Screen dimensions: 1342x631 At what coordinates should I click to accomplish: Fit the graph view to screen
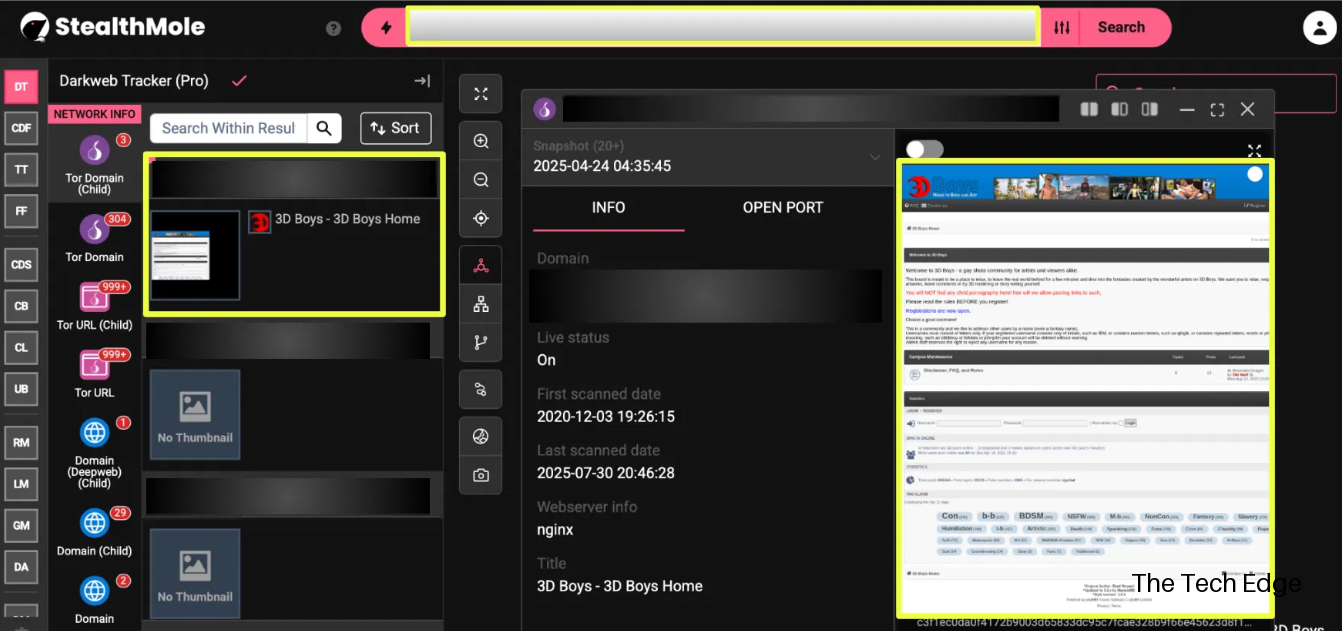pos(481,94)
